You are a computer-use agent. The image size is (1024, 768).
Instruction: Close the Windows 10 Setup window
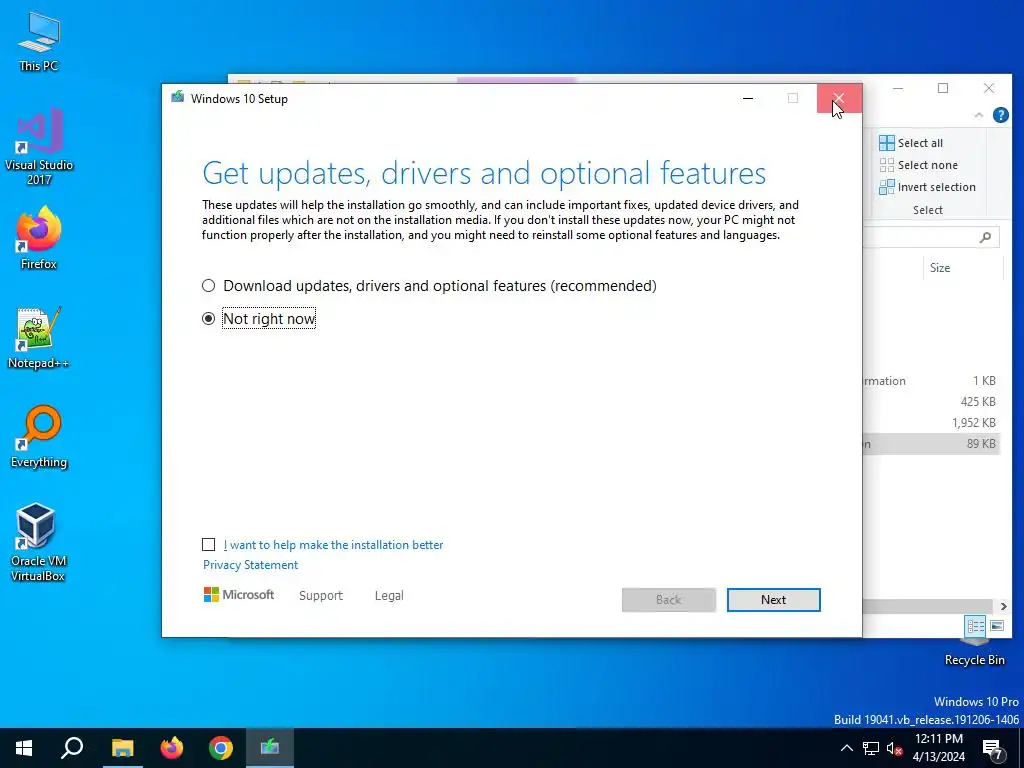coord(839,99)
